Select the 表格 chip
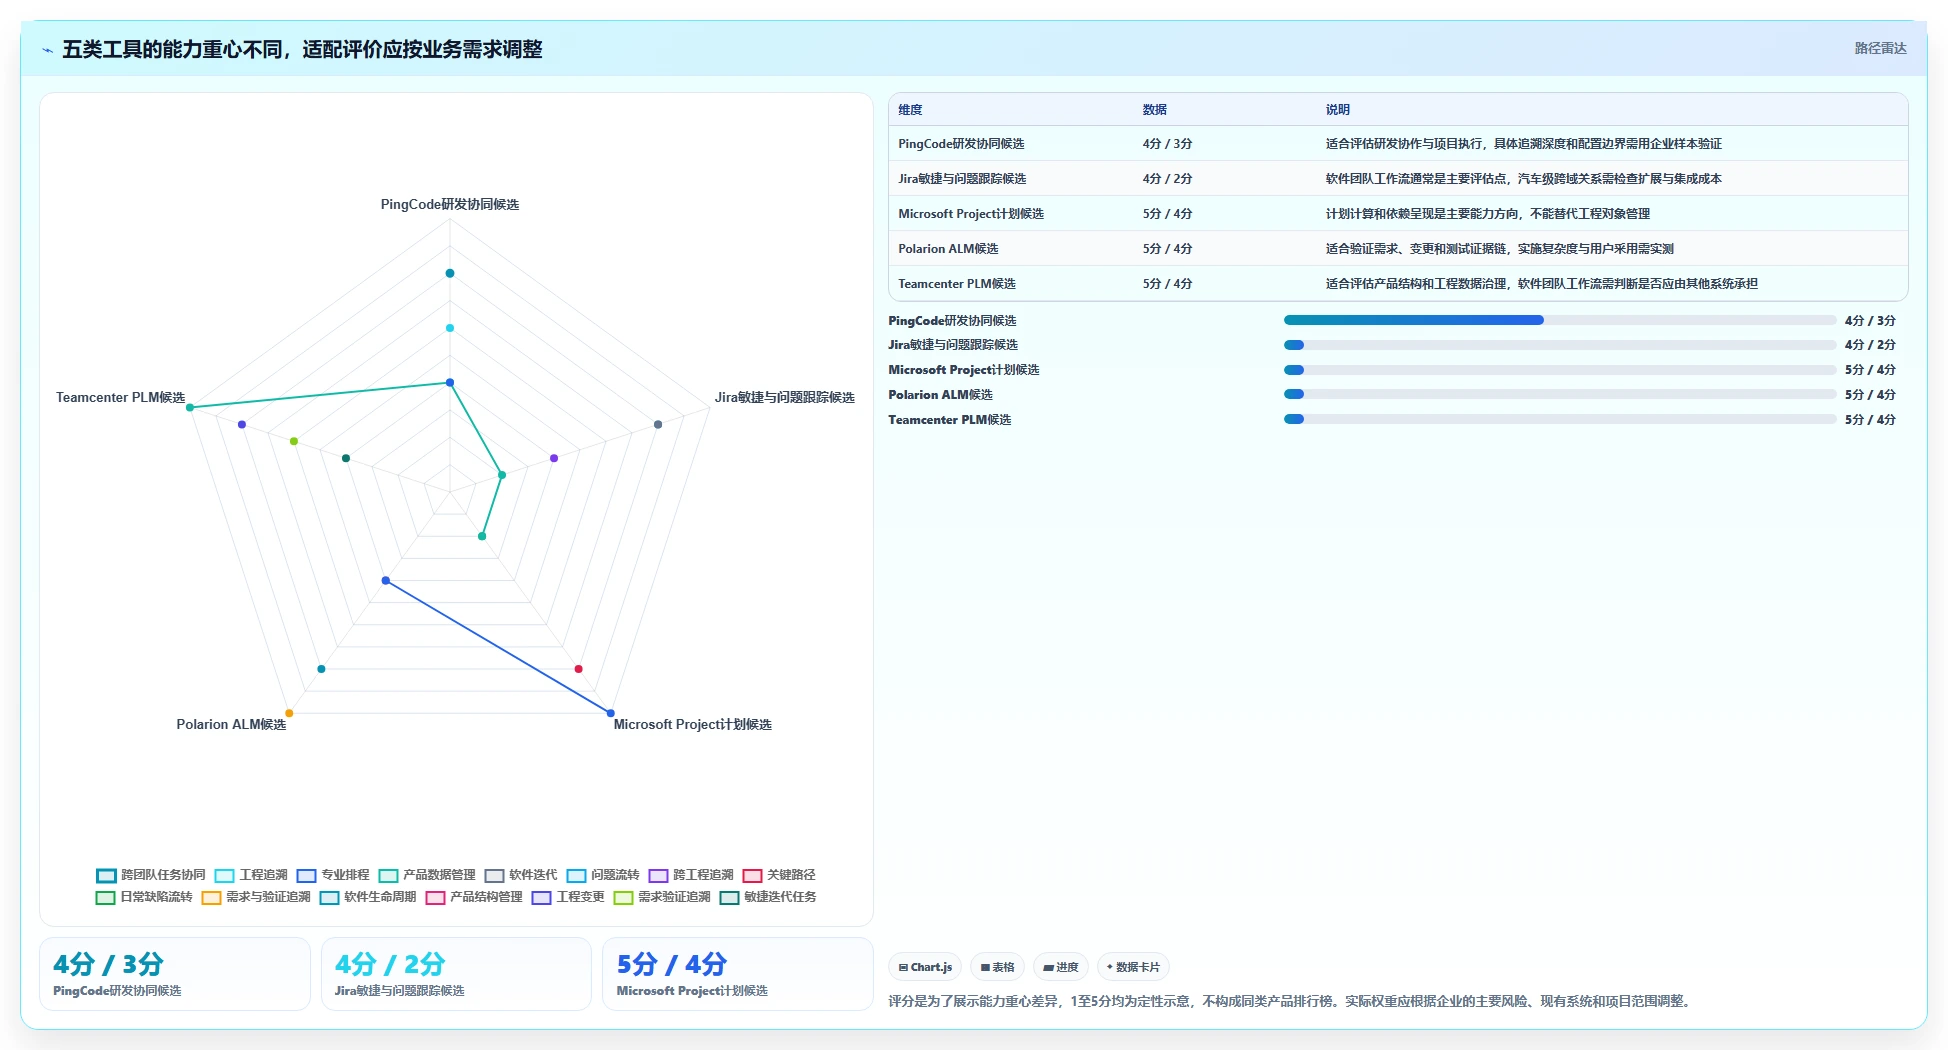Screen dimensions: 1948x1050 coord(997,967)
